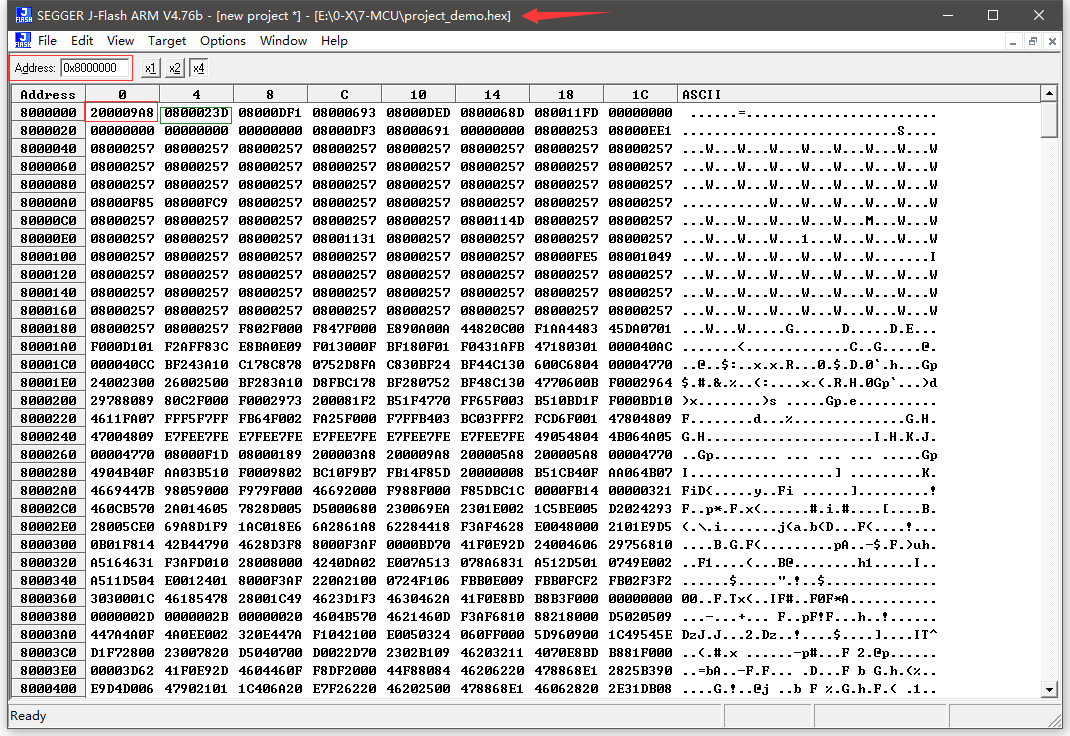
Task: Click address row 8000340
Action: (x=48, y=580)
